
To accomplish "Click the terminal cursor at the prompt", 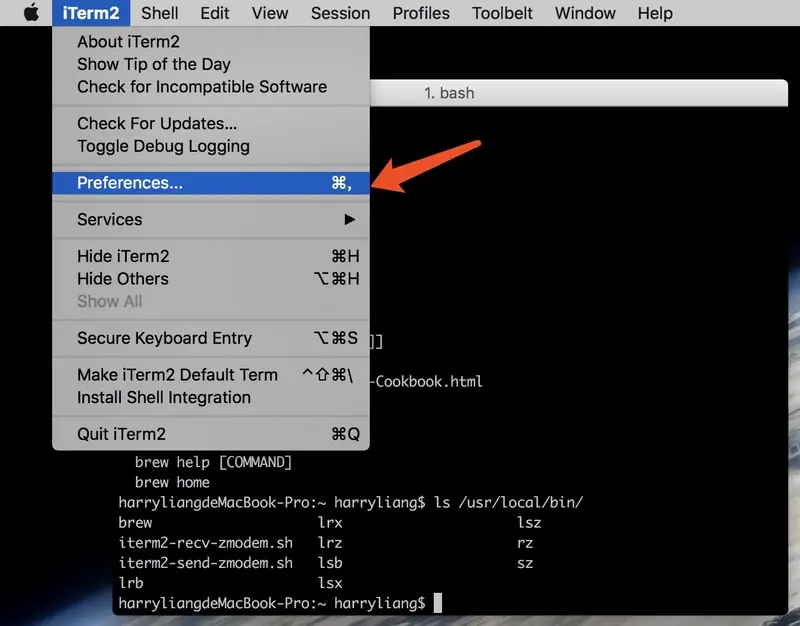I will [438, 603].
